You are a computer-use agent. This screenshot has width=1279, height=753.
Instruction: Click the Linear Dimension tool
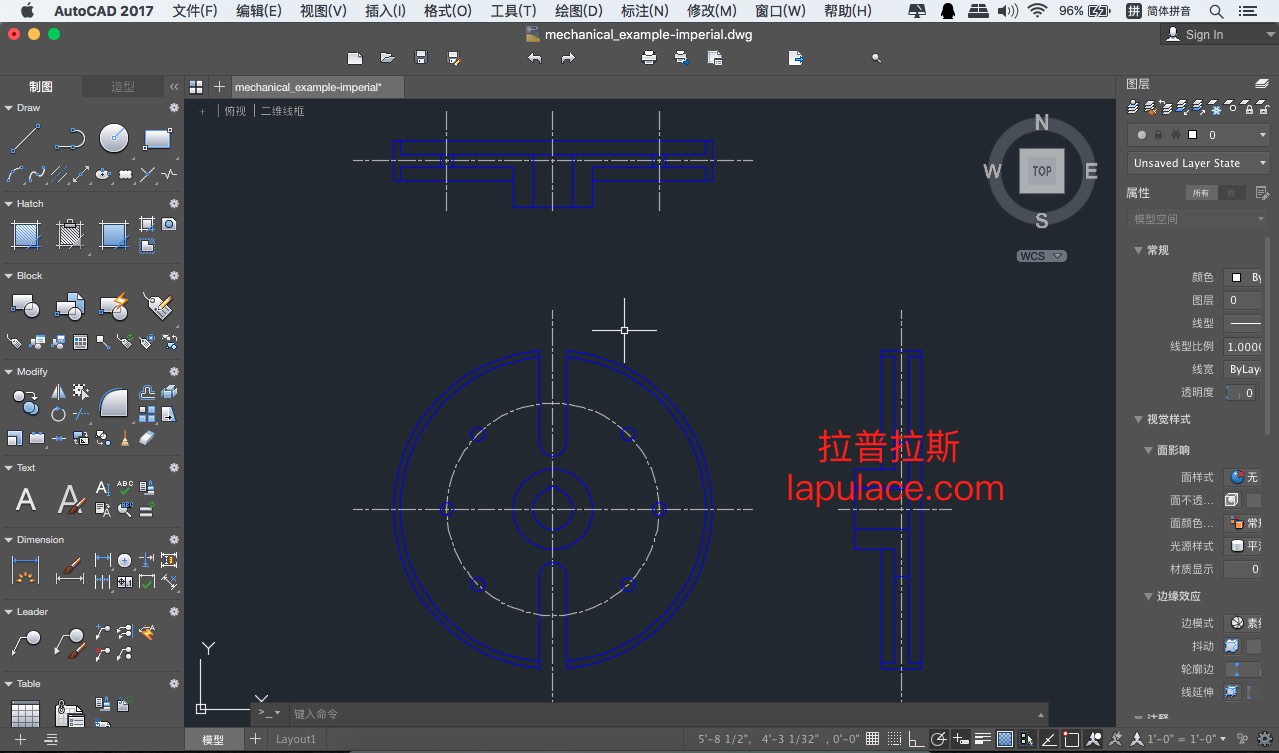tap(25, 571)
